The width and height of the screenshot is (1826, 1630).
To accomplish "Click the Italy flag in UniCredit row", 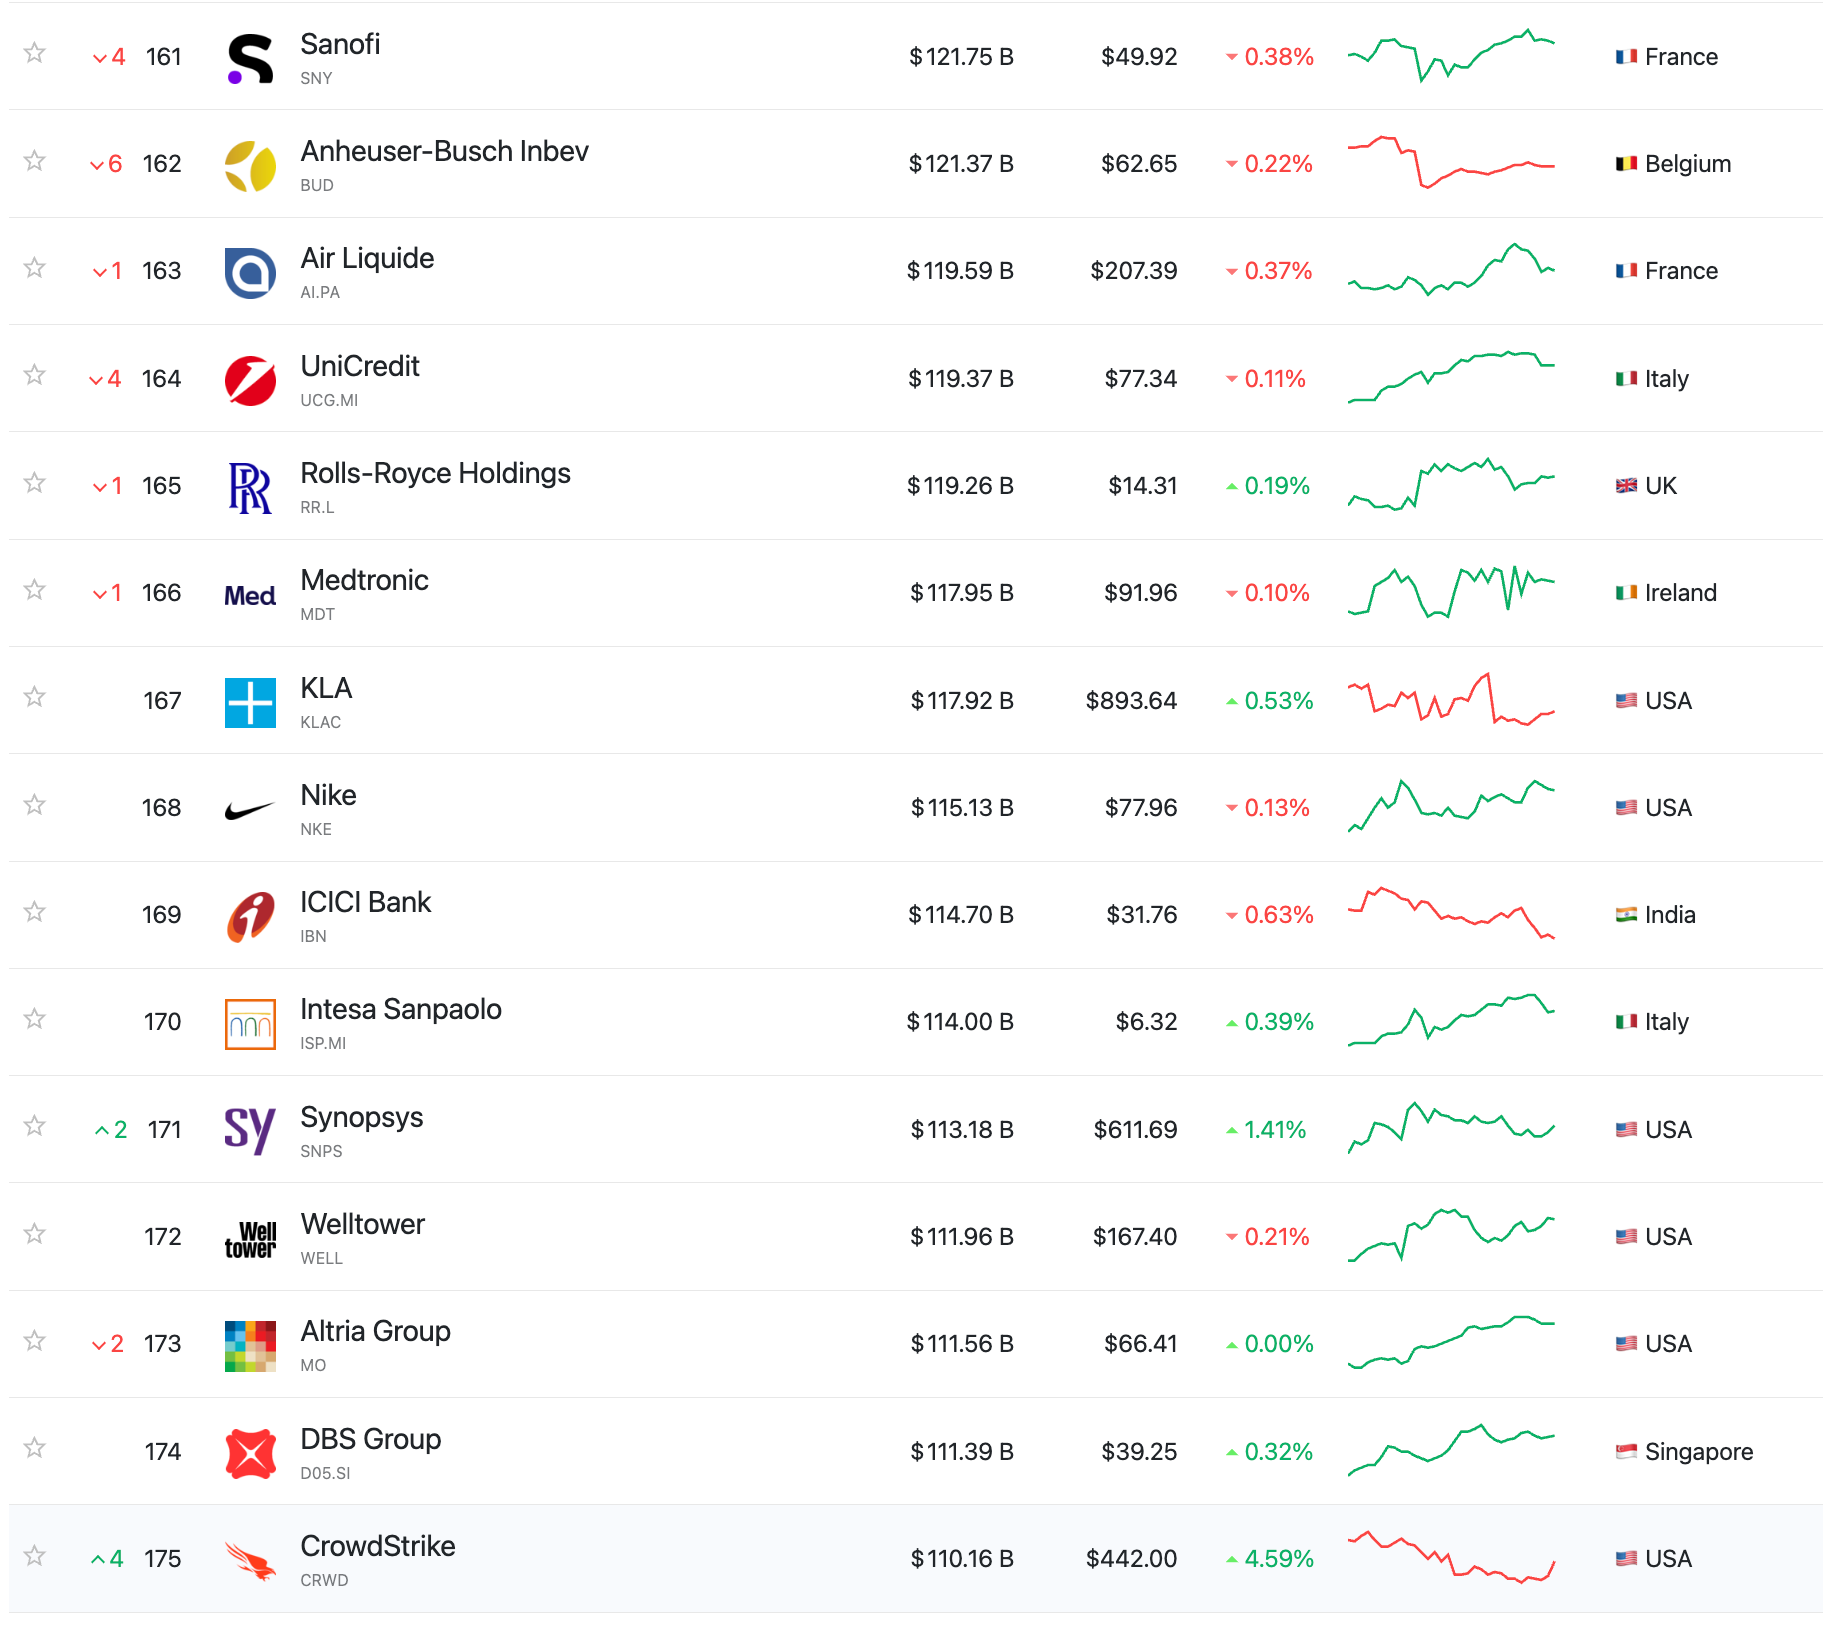I will coord(1626,379).
